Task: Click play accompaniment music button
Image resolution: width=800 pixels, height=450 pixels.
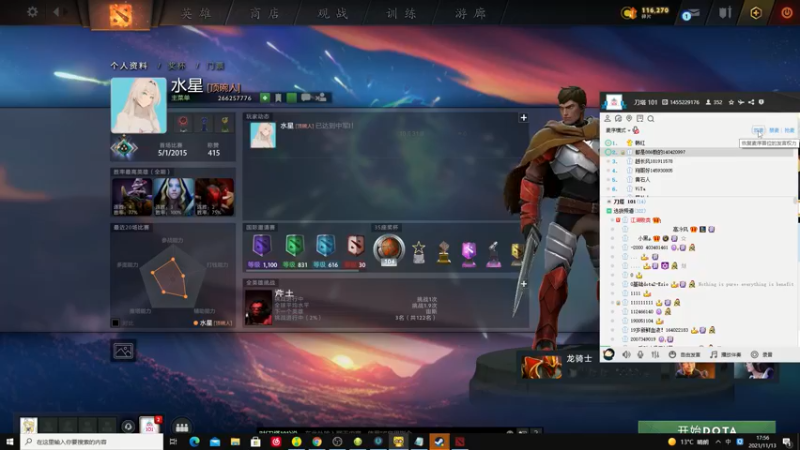Action: 726,354
